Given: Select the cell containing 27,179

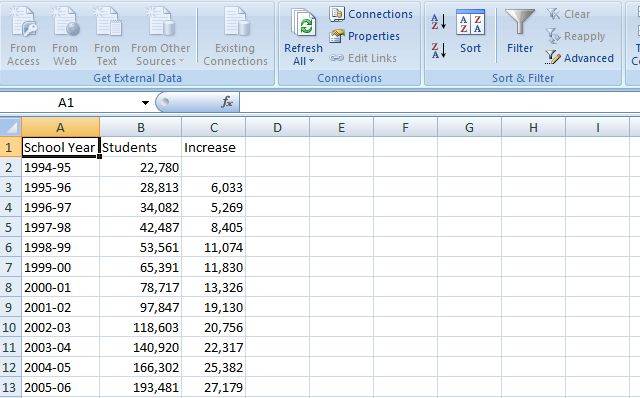Looking at the screenshot, I should [x=214, y=387].
